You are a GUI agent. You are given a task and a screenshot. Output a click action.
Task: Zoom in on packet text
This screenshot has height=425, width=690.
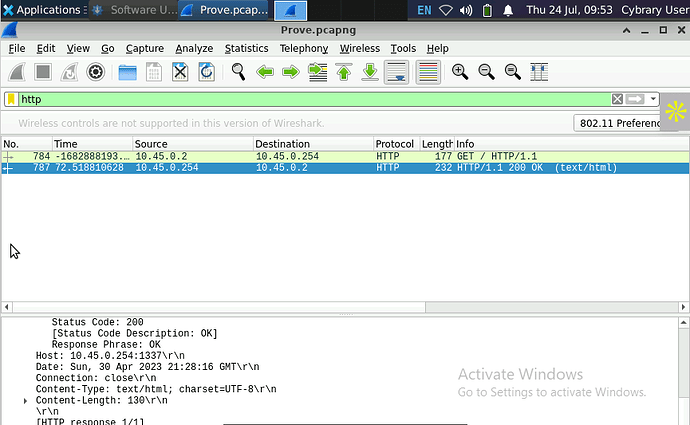[460, 72]
